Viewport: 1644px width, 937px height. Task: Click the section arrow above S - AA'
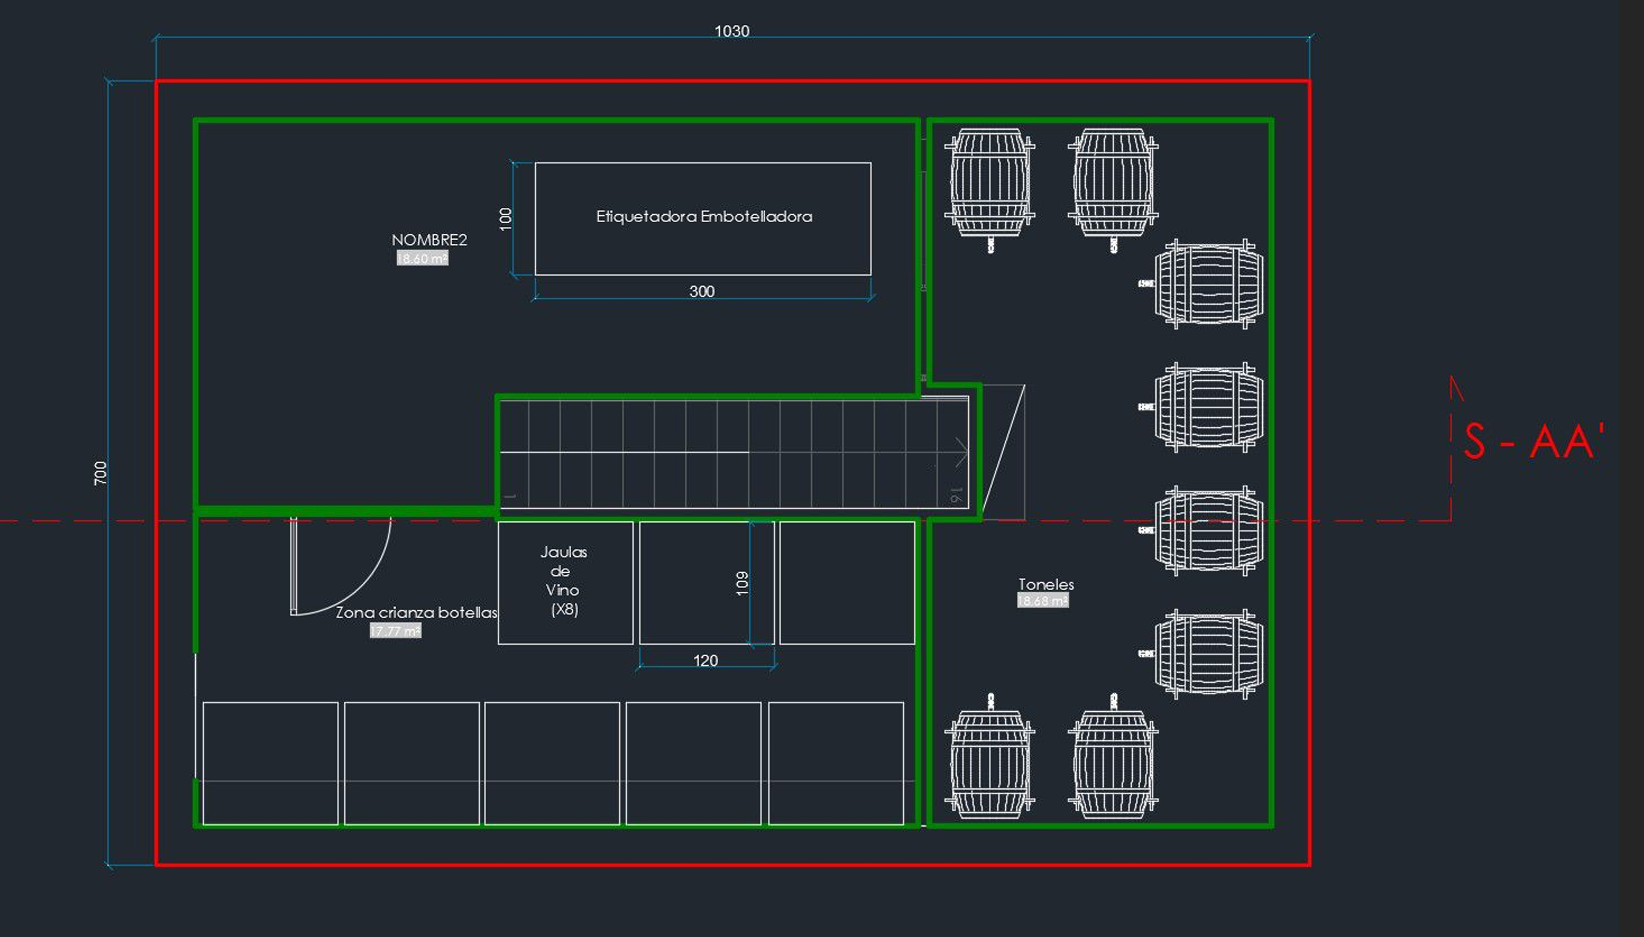click(x=1456, y=389)
